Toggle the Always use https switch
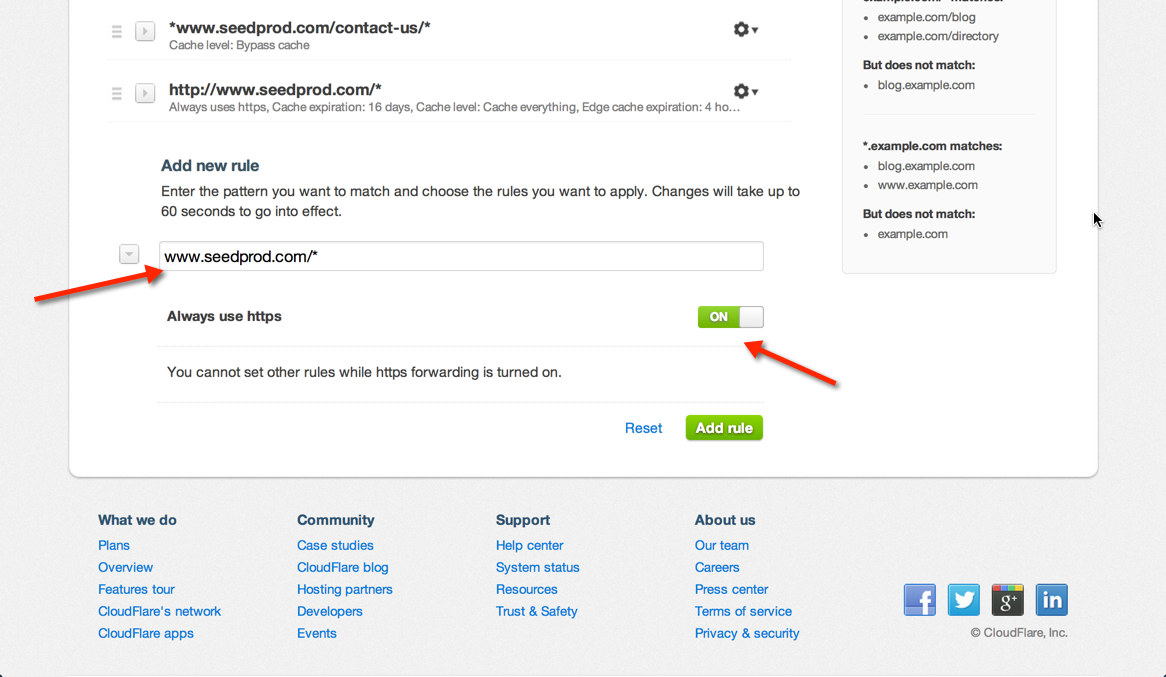Viewport: 1166px width, 677px height. click(730, 317)
